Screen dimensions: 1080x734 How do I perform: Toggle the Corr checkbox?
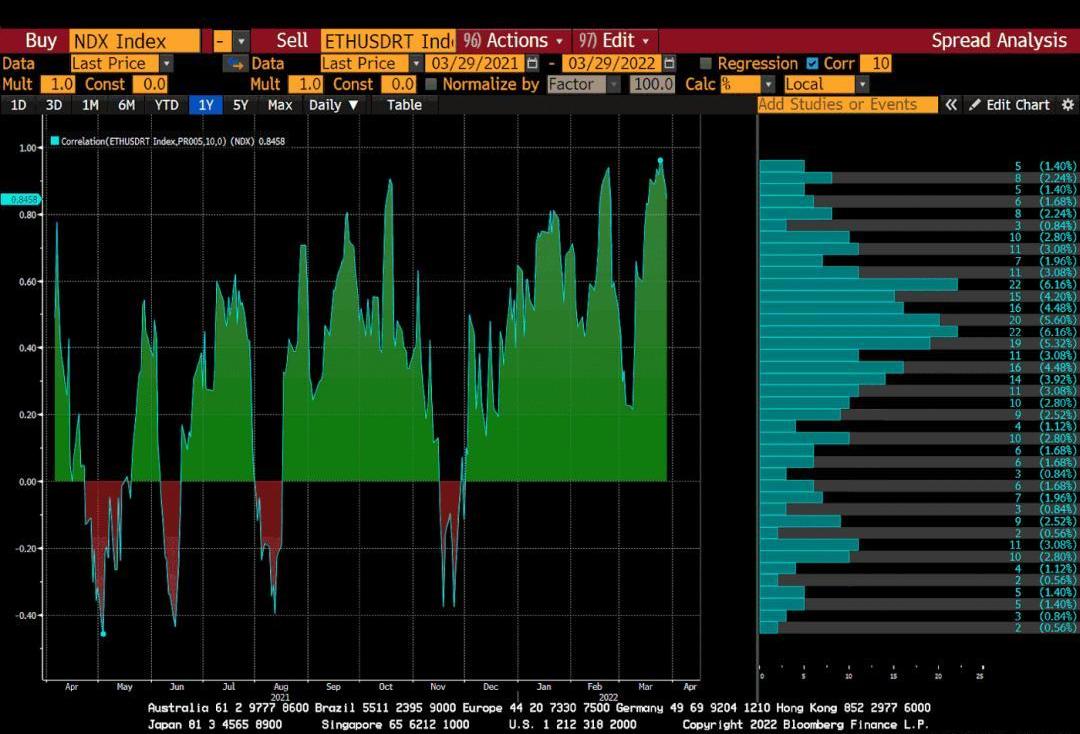[x=812, y=63]
